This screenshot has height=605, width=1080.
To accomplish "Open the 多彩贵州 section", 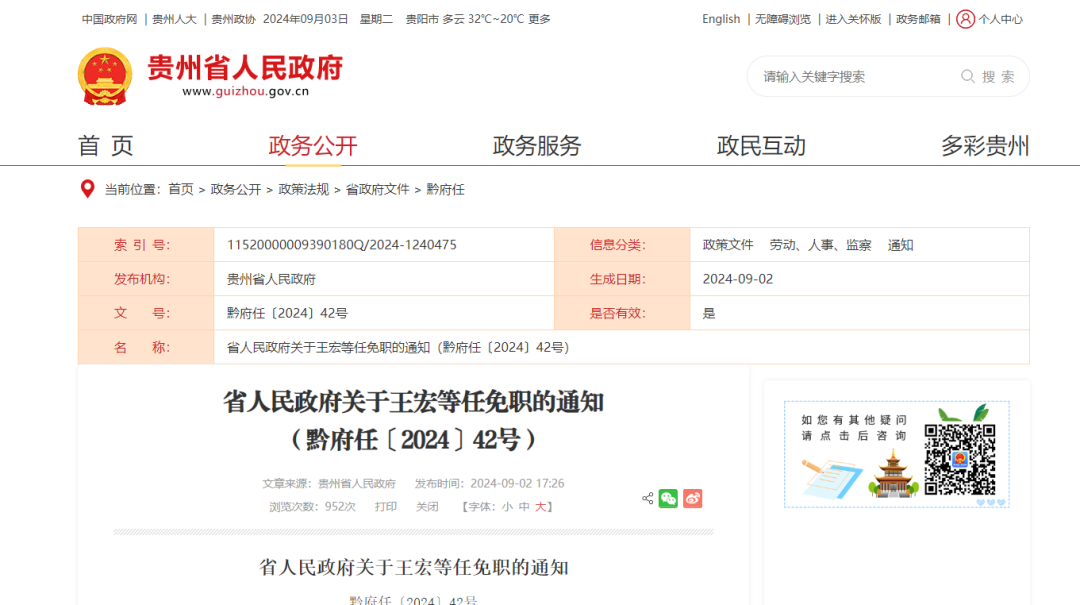I will [984, 145].
